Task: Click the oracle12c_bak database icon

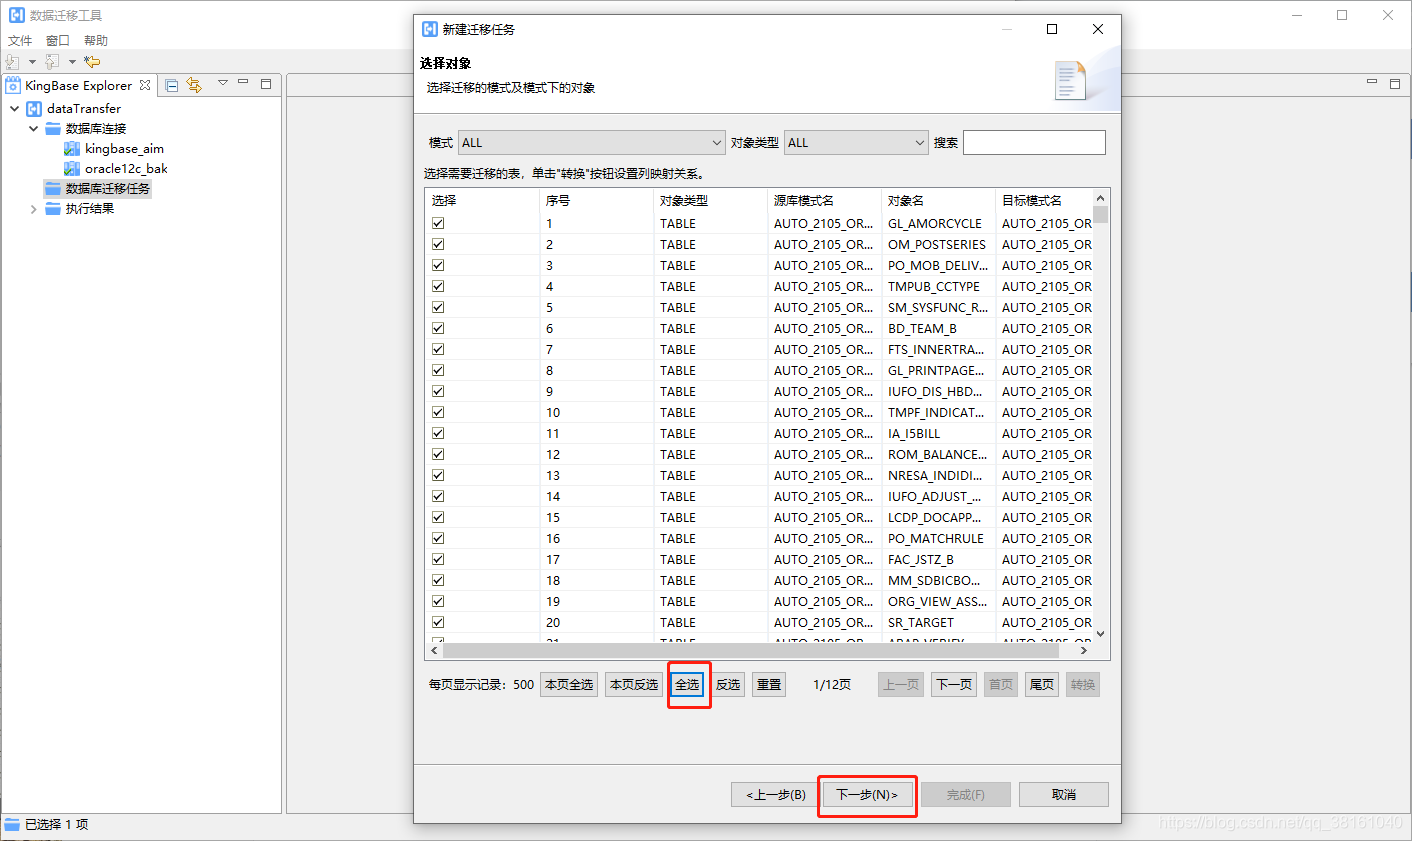Action: 72,169
